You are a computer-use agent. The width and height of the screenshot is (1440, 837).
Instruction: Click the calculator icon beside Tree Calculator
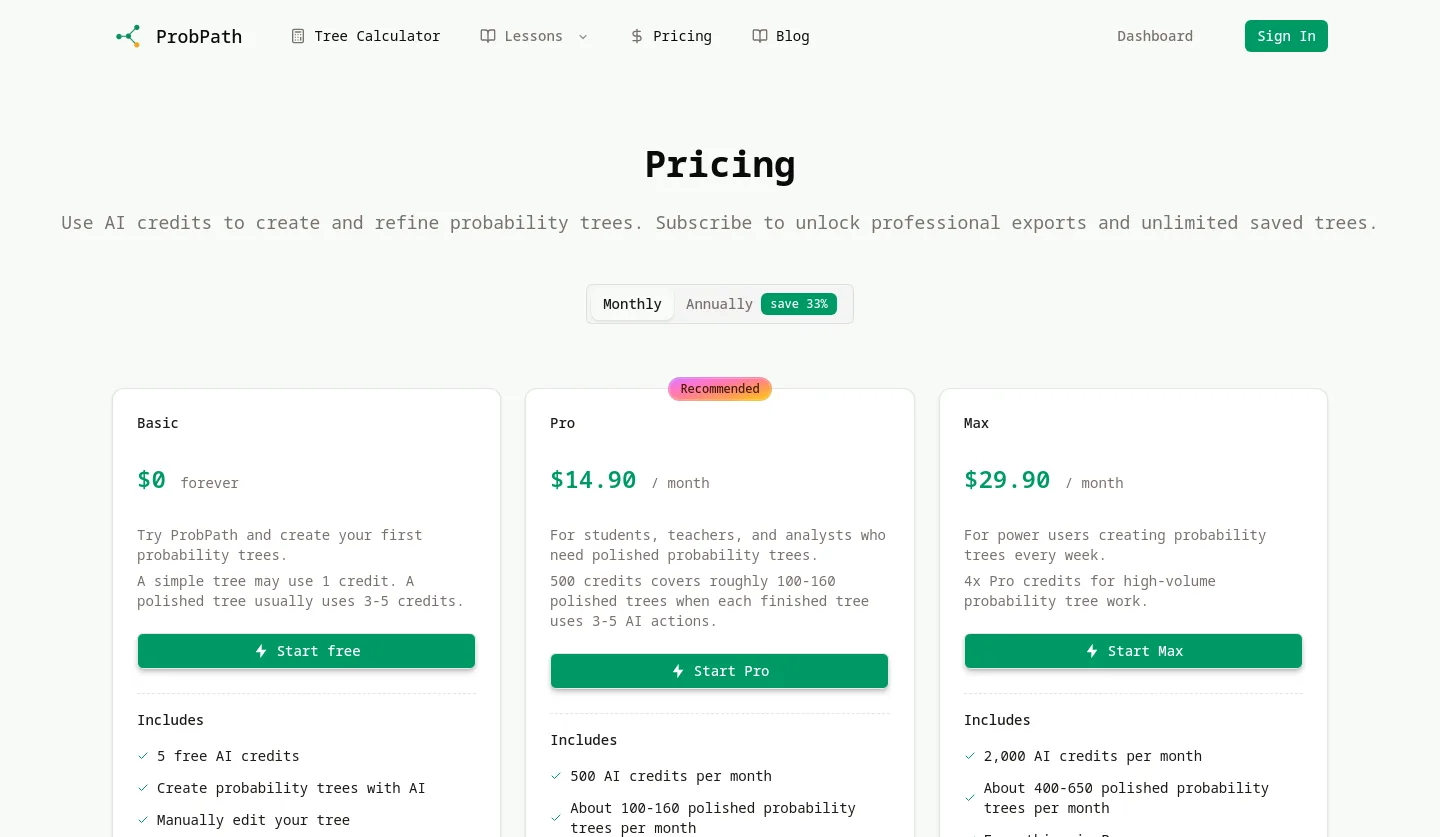pos(298,36)
